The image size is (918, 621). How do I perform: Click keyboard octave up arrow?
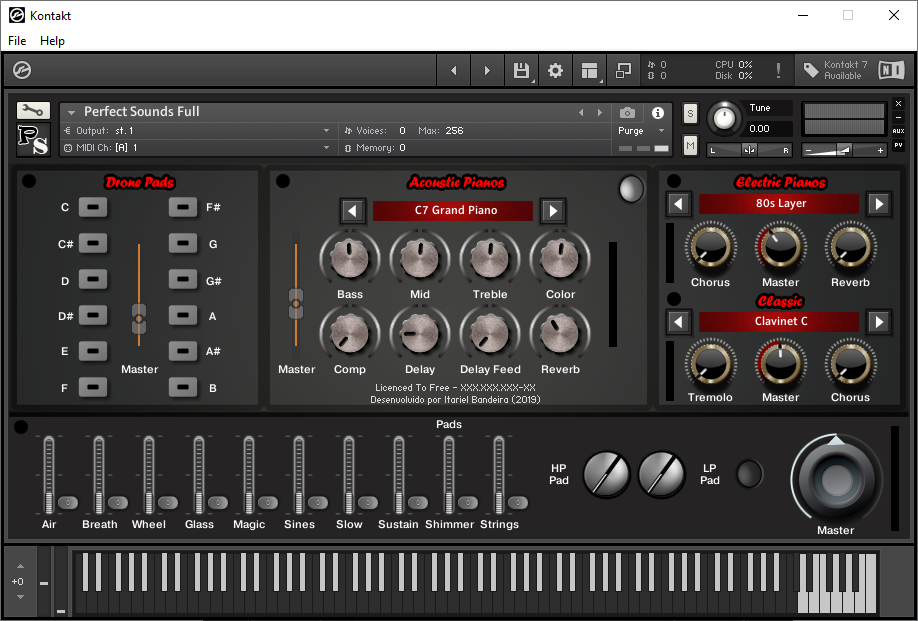coord(20,567)
